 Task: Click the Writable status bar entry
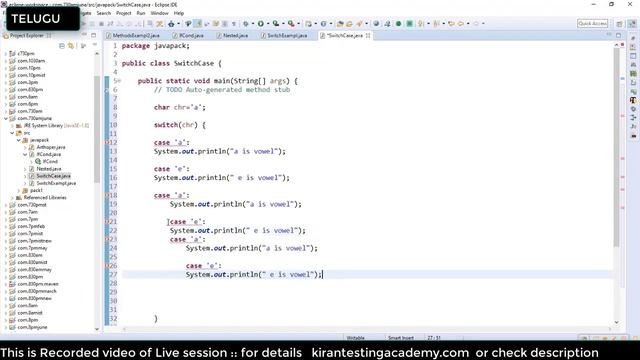click(355, 338)
